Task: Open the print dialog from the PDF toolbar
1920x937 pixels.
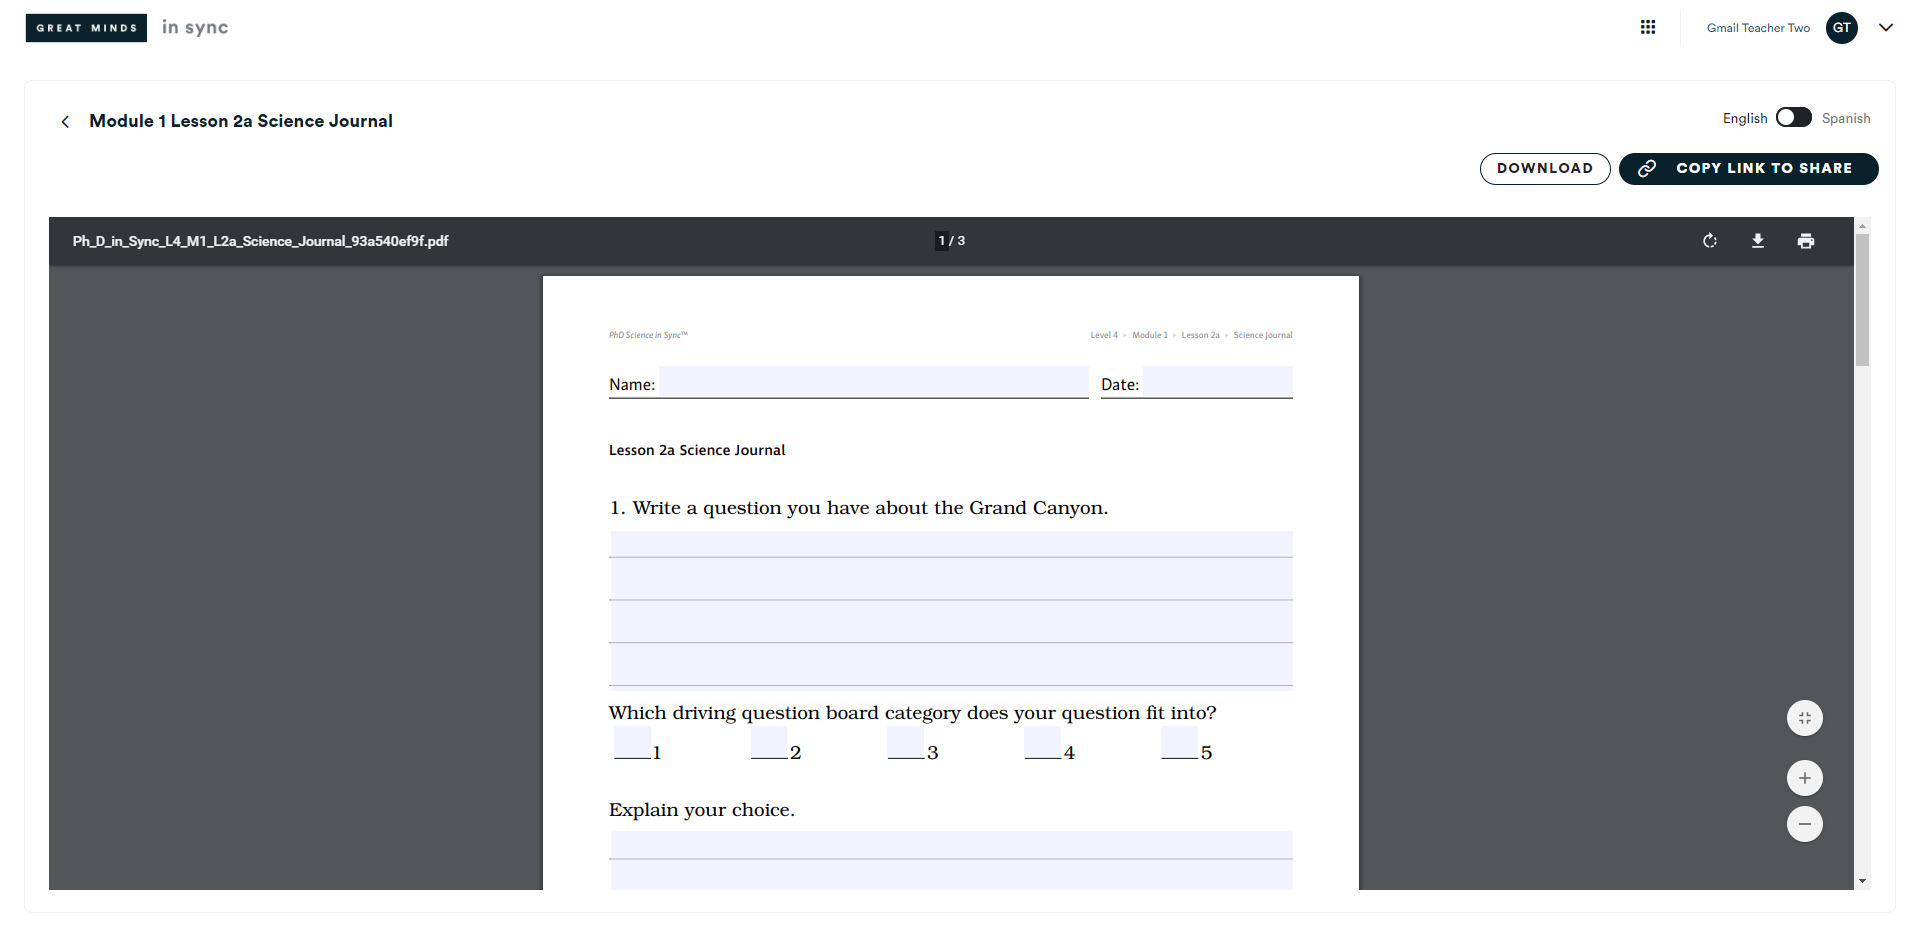Action: coord(1806,241)
